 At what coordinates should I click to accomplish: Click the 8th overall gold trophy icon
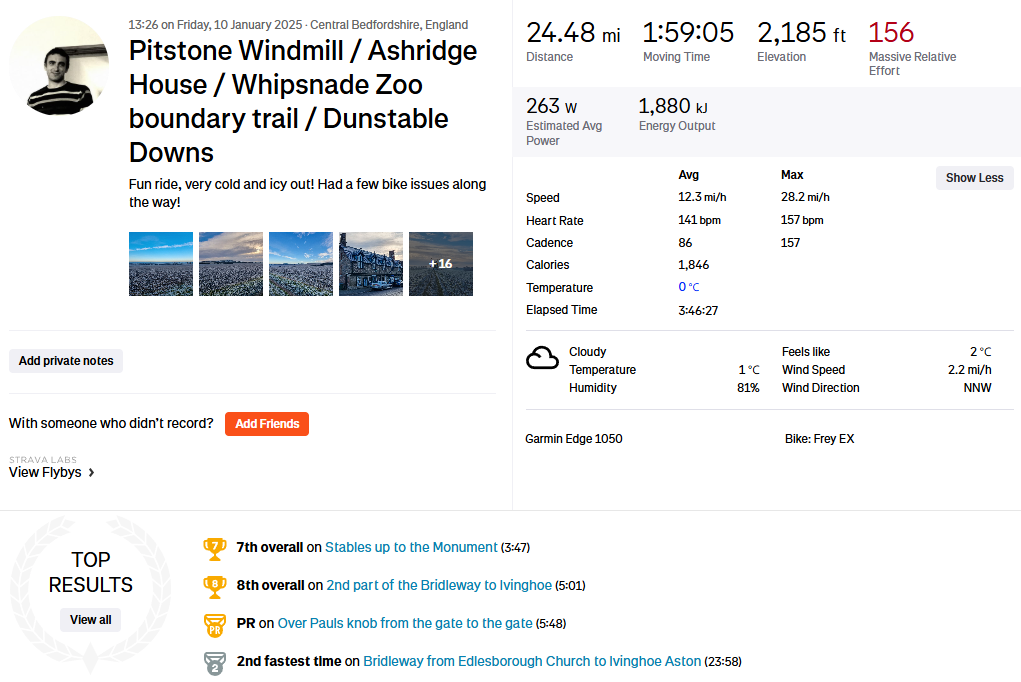214,586
